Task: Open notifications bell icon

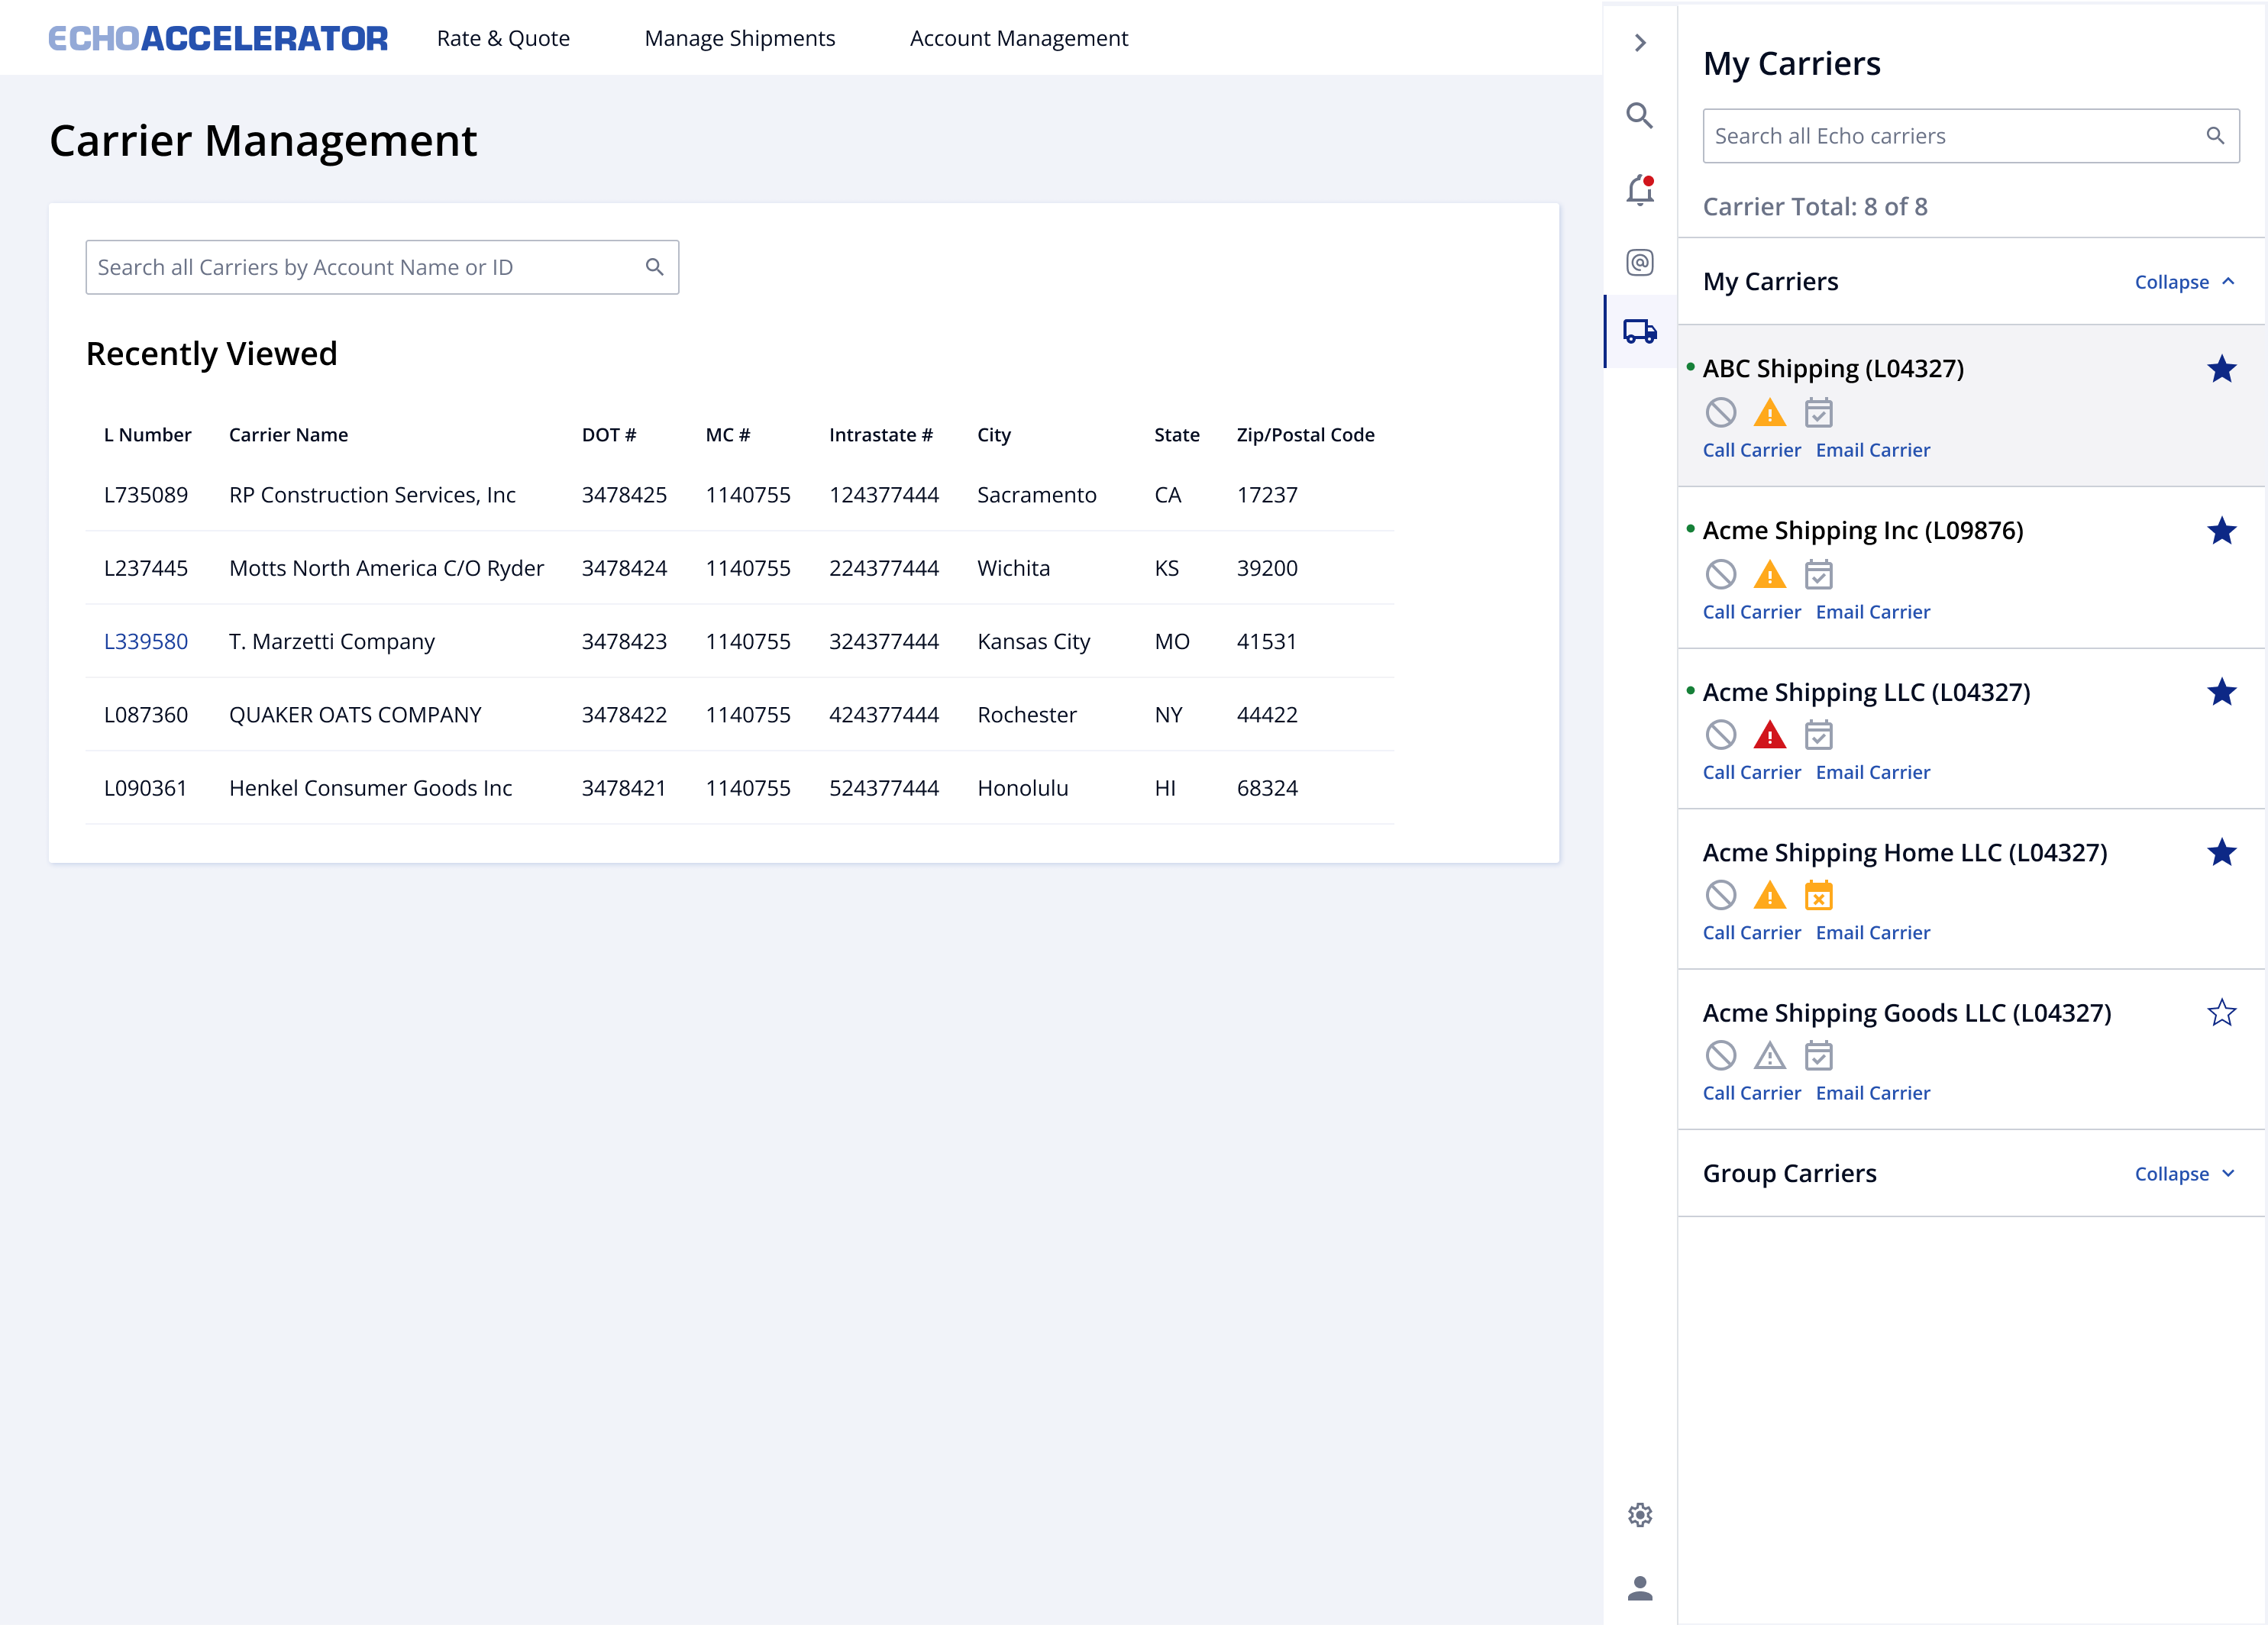Action: (1640, 190)
